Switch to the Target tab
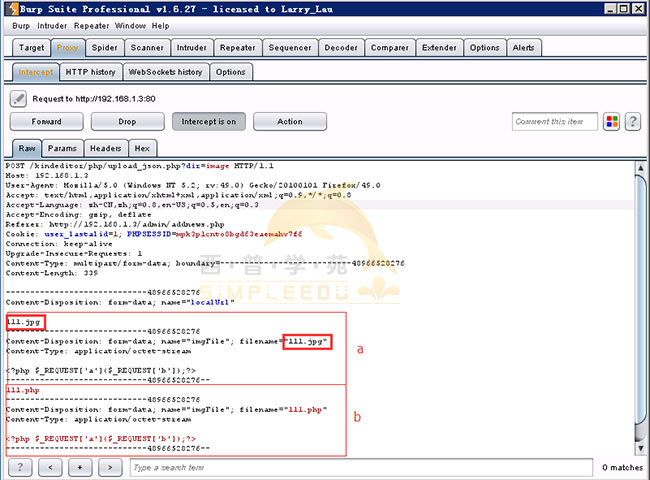 pos(32,48)
